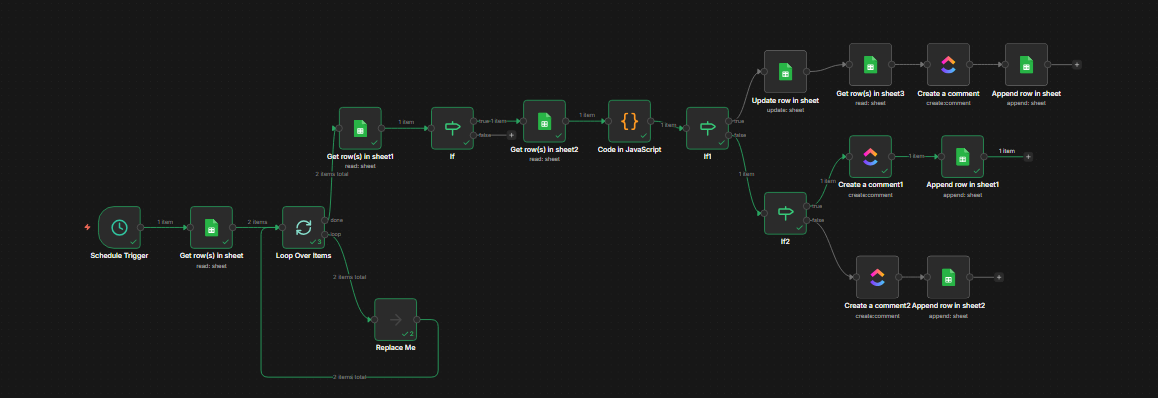Select the Schedule Trigger node
This screenshot has height=398, width=1158.
pyautogui.click(x=119, y=227)
